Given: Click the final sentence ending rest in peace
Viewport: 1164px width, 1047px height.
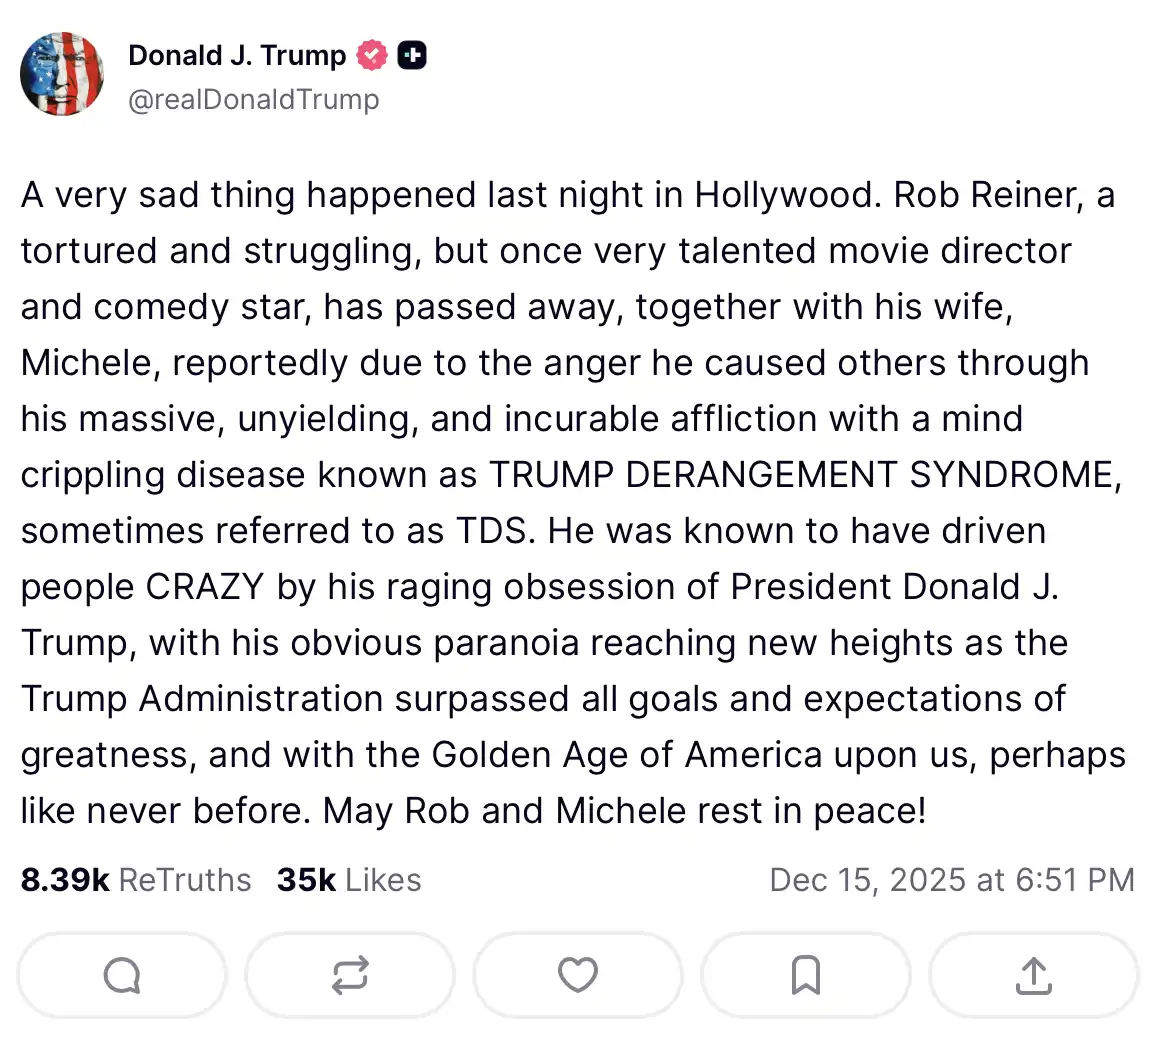Looking at the screenshot, I should tap(625, 811).
